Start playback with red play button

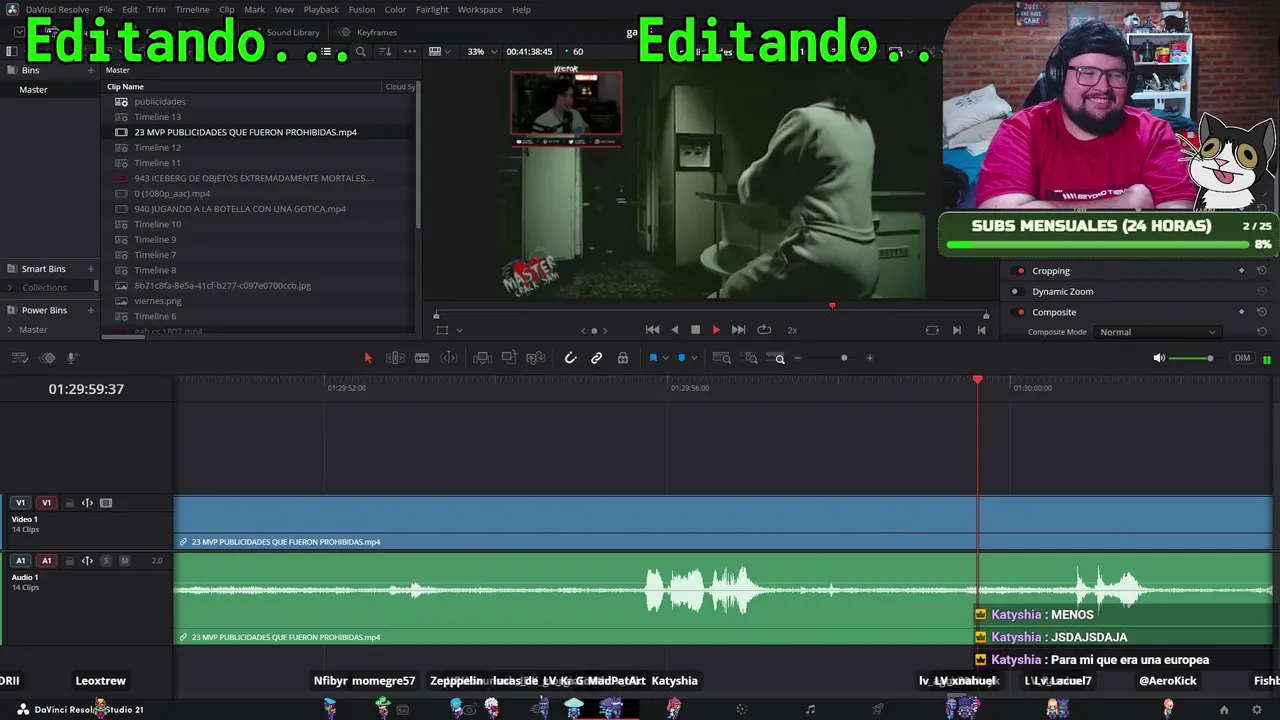716,330
